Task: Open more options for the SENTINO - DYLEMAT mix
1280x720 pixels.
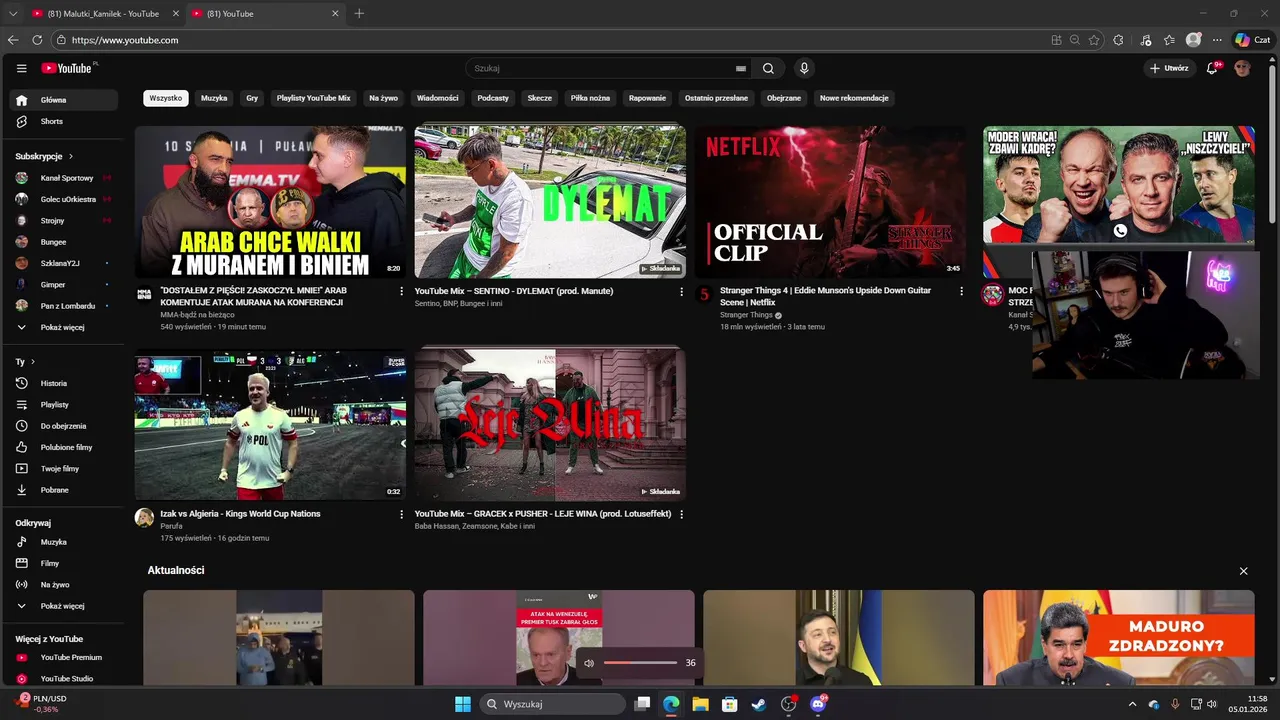Action: (x=682, y=291)
